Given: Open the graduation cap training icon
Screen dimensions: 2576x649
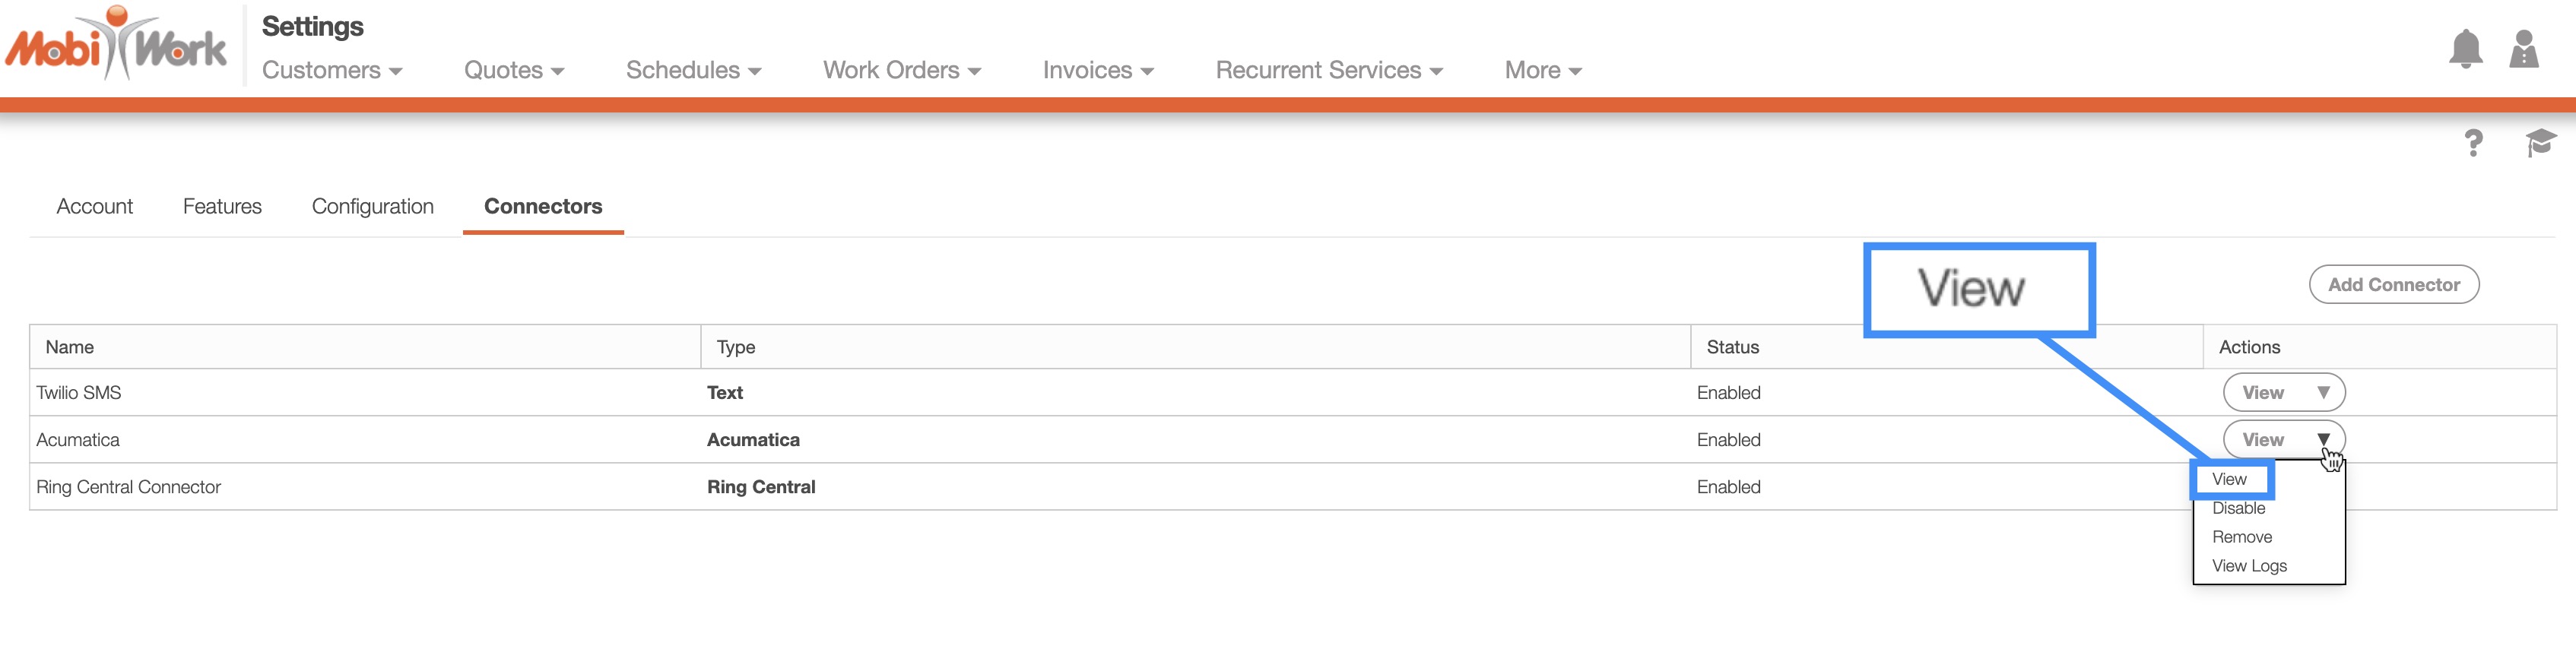Looking at the screenshot, I should click(2540, 143).
